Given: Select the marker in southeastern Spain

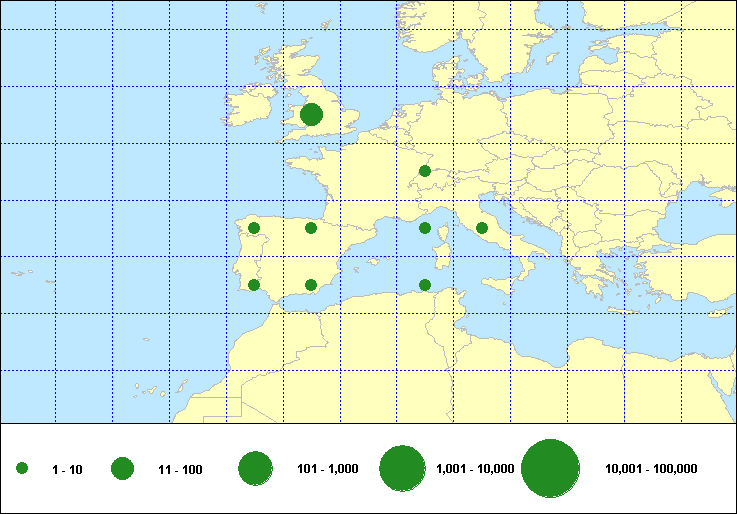Looking at the screenshot, I should pos(311,285).
